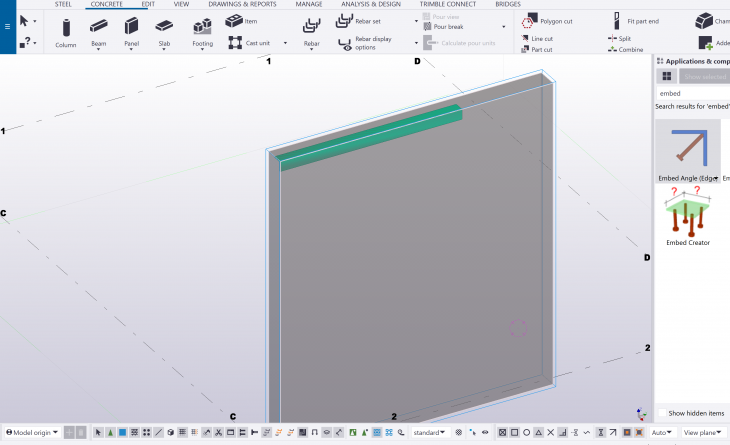Screen dimensions: 730x445
Task: Open the Model origin dropdown
Action: 31,433
